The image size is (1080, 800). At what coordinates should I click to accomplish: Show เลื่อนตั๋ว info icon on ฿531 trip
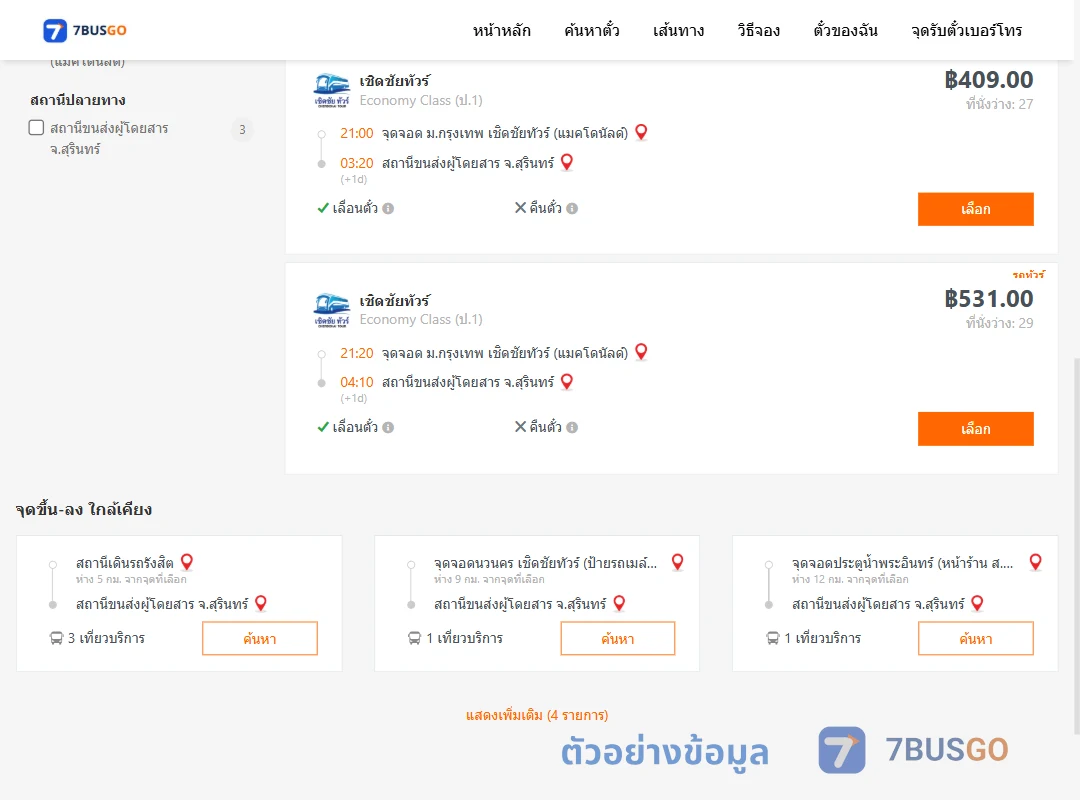click(x=388, y=427)
